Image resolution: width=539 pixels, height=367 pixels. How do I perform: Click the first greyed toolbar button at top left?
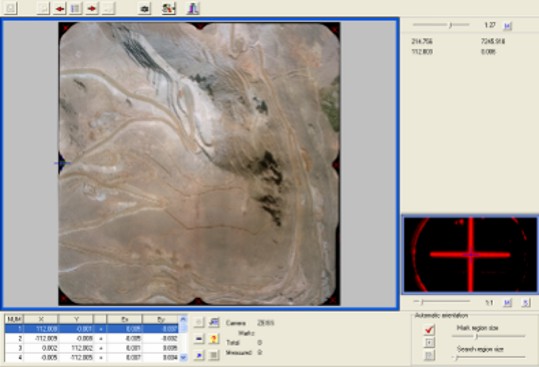coord(11,9)
